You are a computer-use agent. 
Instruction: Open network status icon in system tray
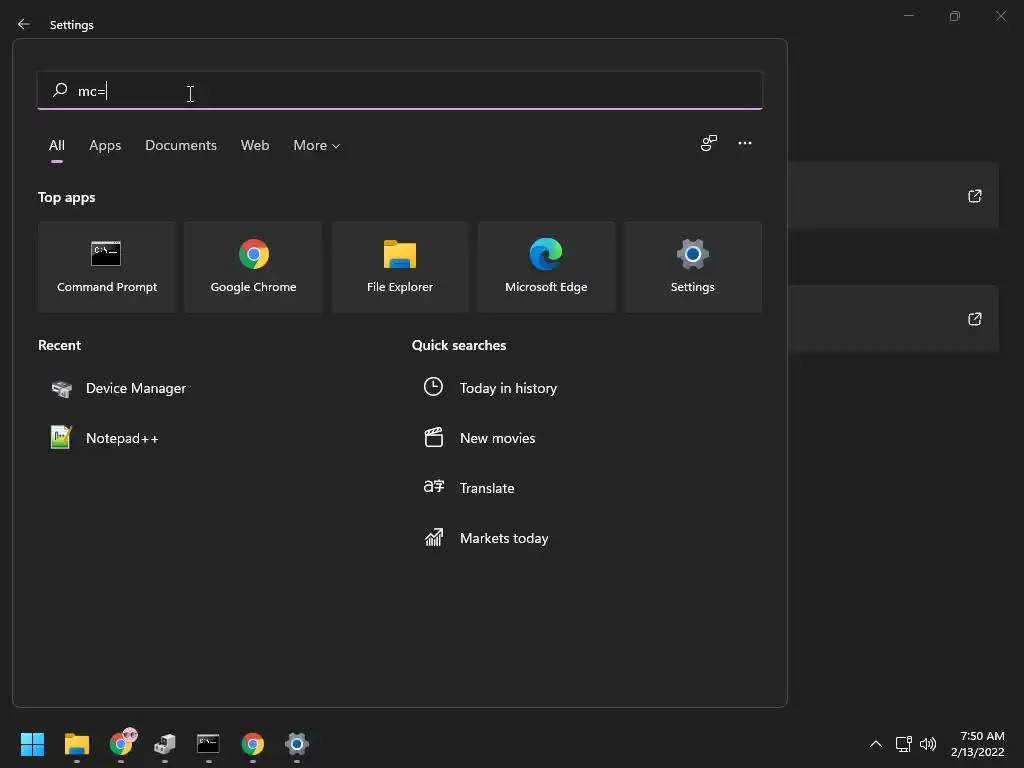(903, 744)
